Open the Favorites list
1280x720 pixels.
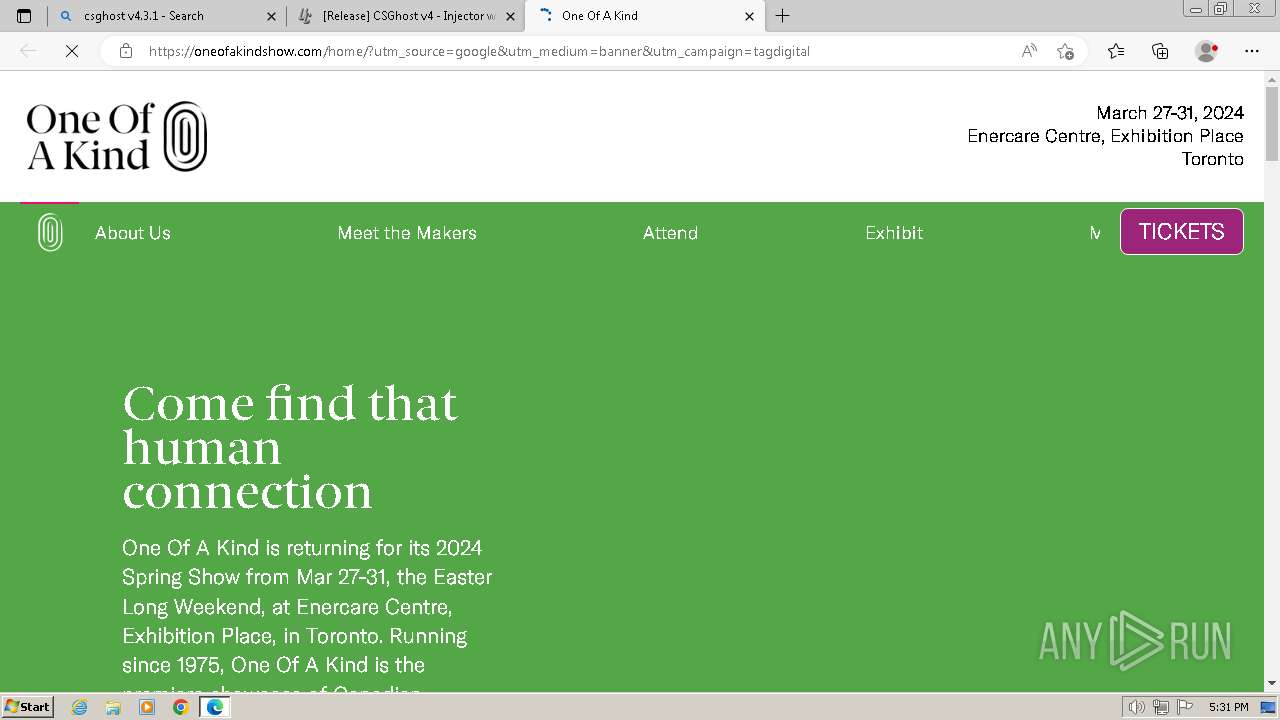click(x=1116, y=51)
